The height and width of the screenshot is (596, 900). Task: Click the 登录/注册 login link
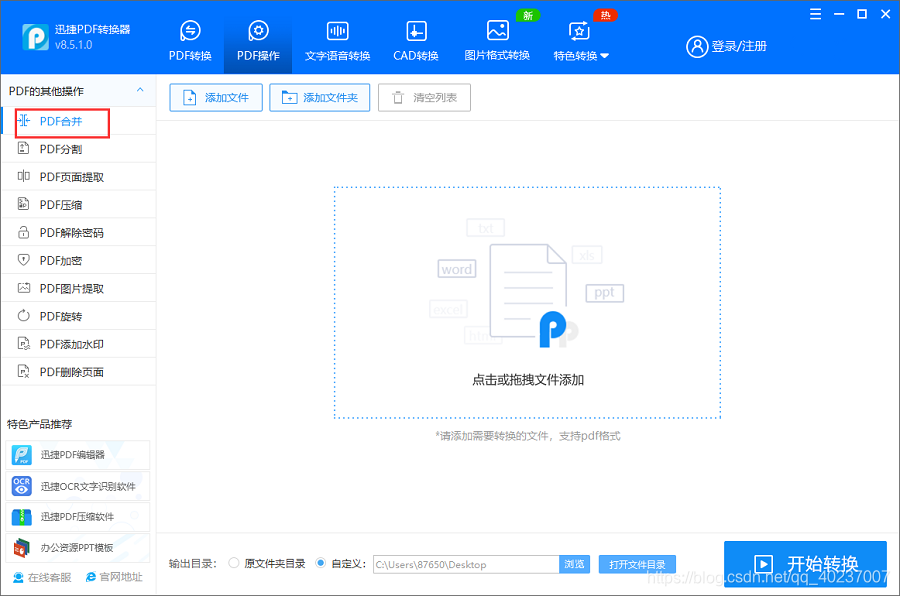[739, 47]
